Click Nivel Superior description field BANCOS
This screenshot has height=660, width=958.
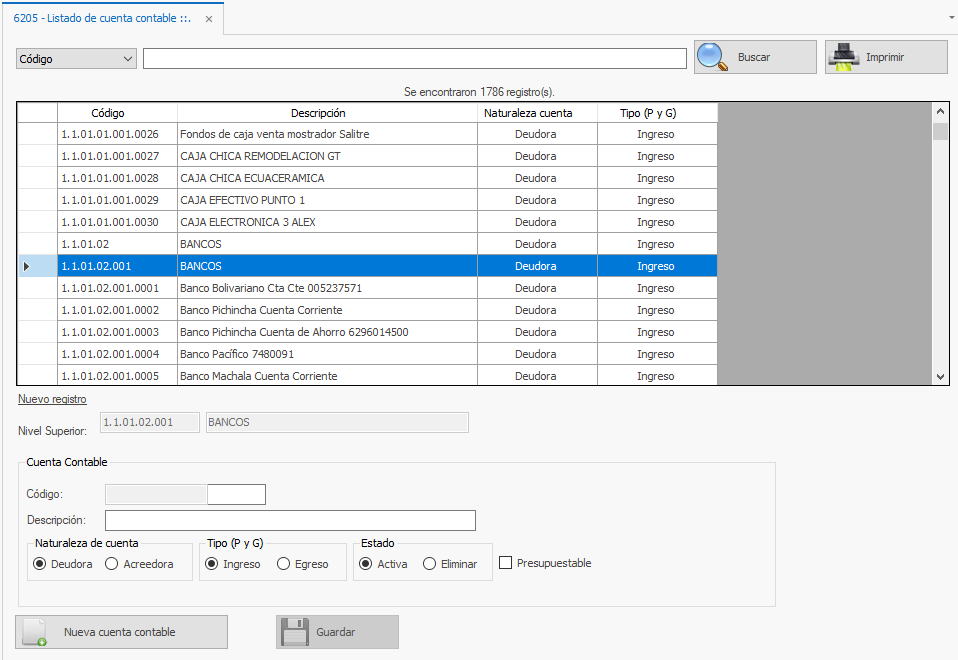[x=337, y=422]
